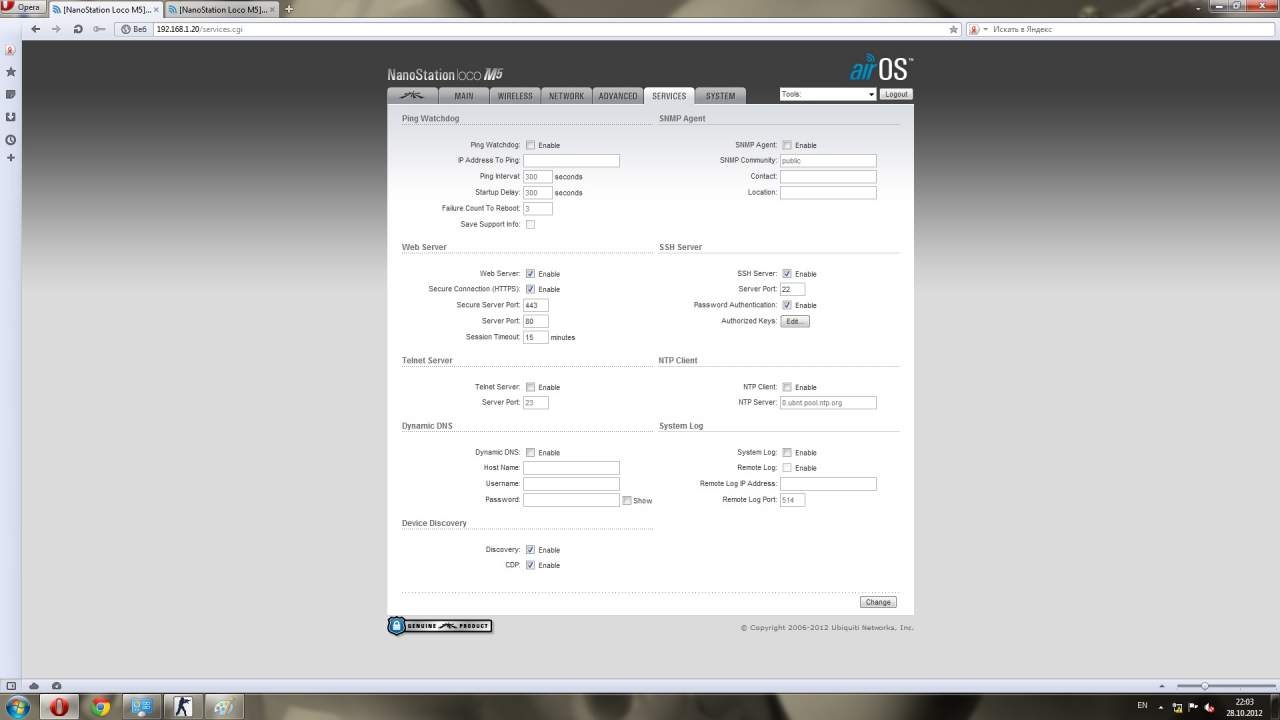Open the Windows Start menu
This screenshot has height=720, width=1280.
(x=19, y=707)
